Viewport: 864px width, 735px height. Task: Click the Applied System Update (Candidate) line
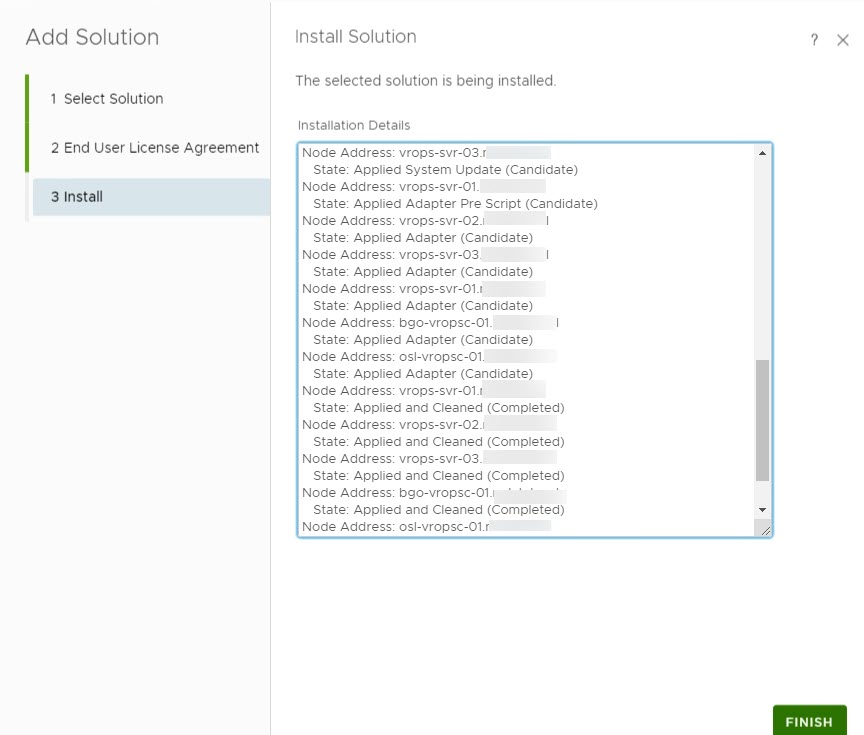445,170
